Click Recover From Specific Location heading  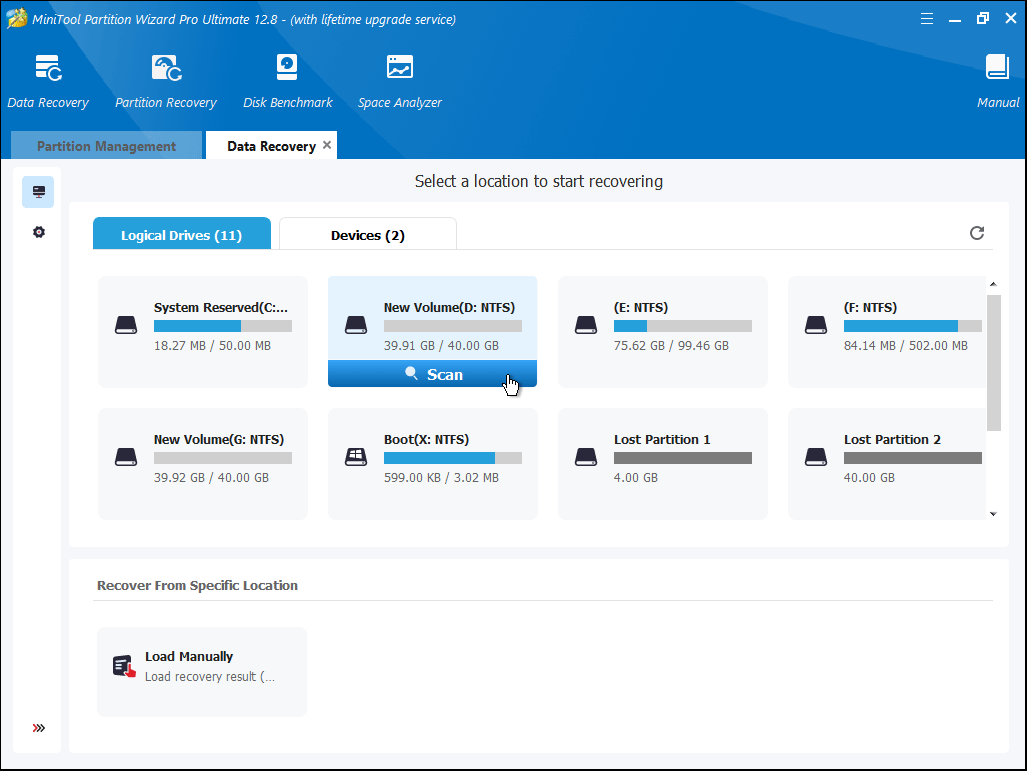tap(197, 585)
